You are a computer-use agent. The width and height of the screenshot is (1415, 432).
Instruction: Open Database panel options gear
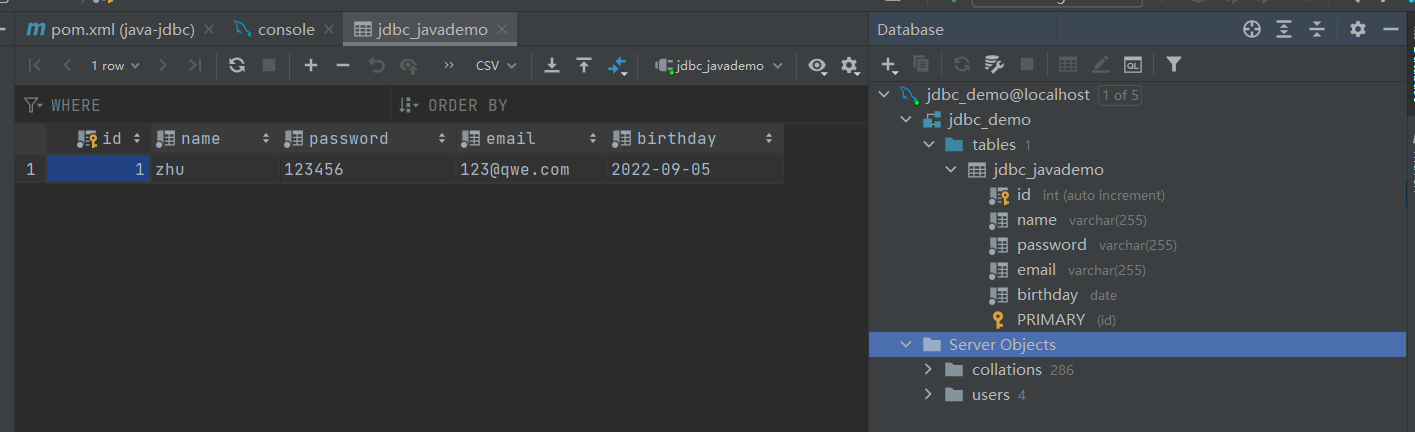click(x=1357, y=29)
